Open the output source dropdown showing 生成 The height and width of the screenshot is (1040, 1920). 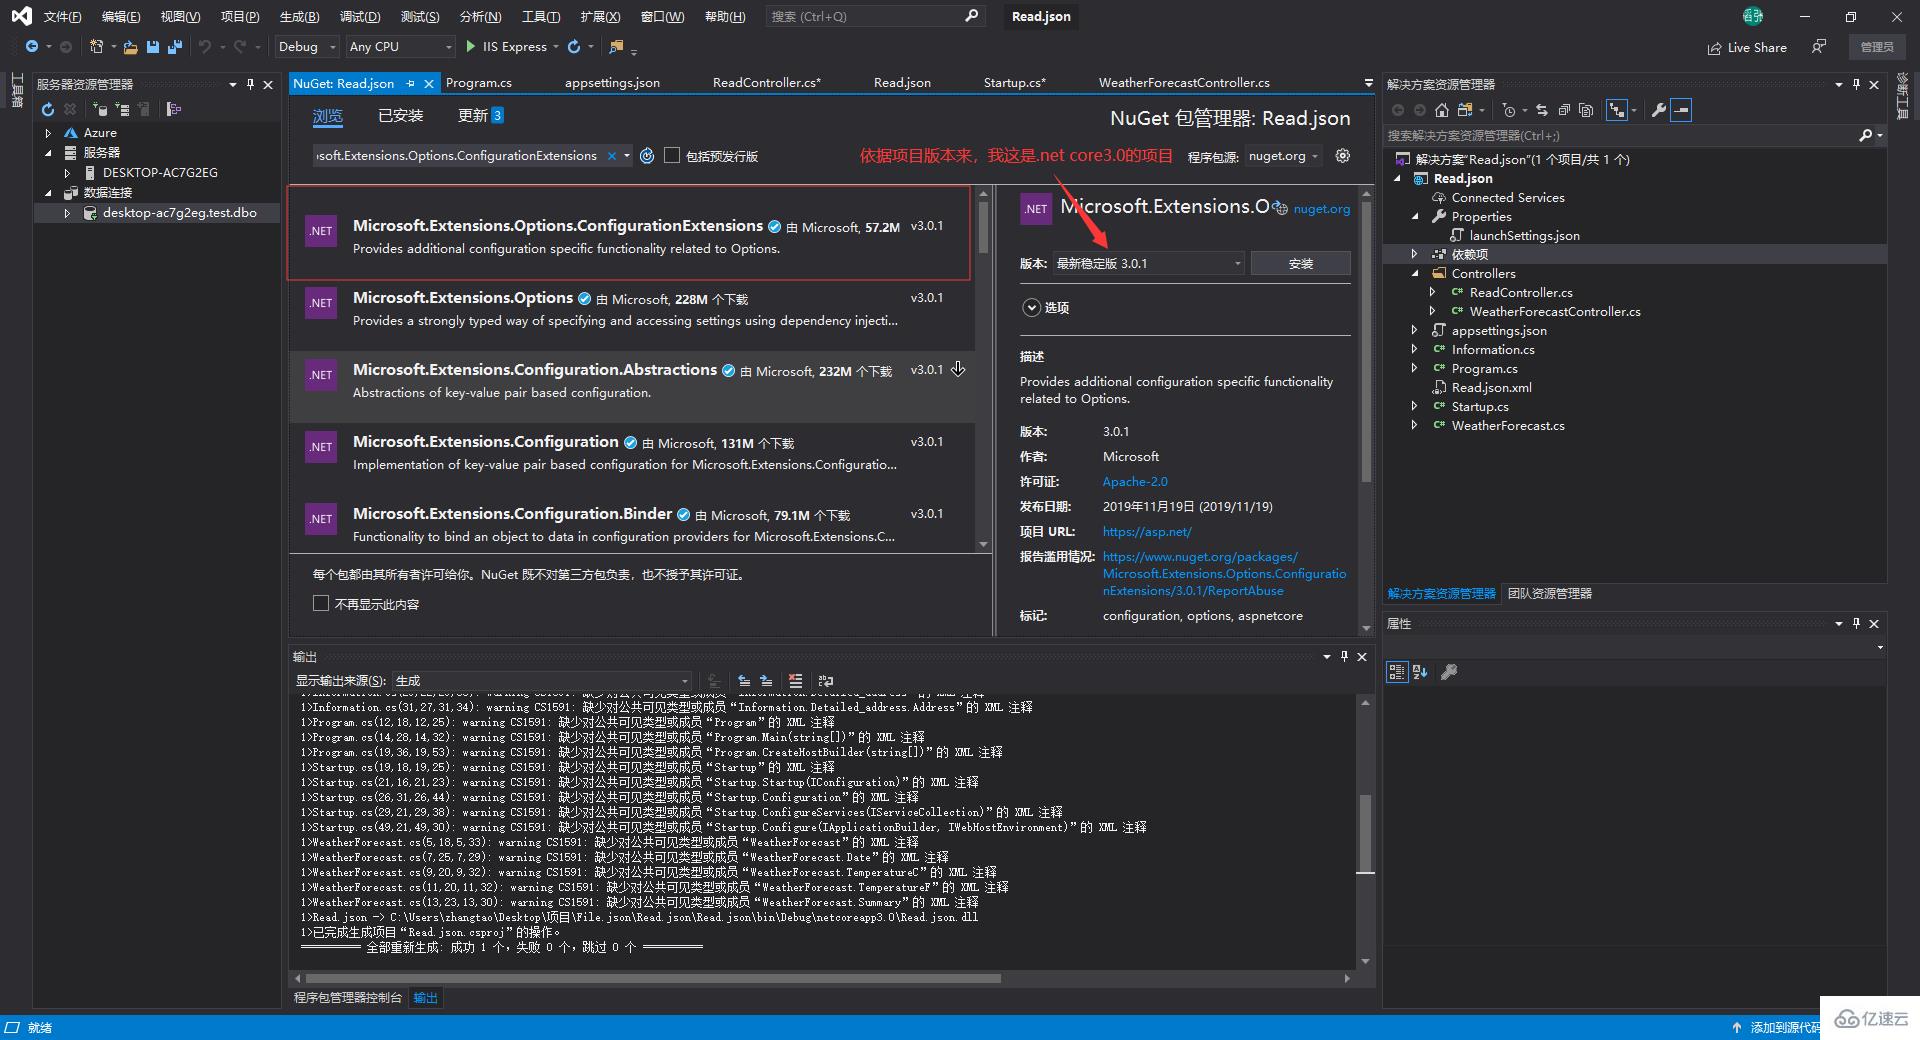[x=542, y=681]
